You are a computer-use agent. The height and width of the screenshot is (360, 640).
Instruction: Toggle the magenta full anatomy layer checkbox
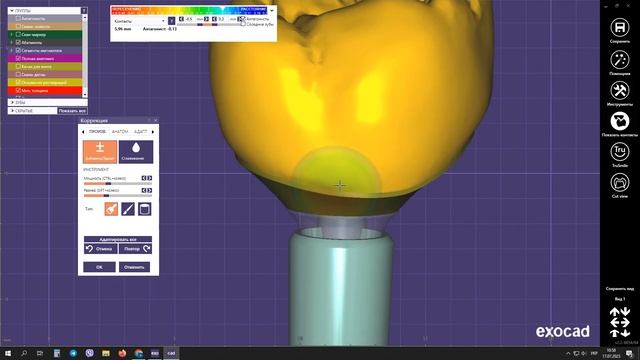(x=18, y=58)
